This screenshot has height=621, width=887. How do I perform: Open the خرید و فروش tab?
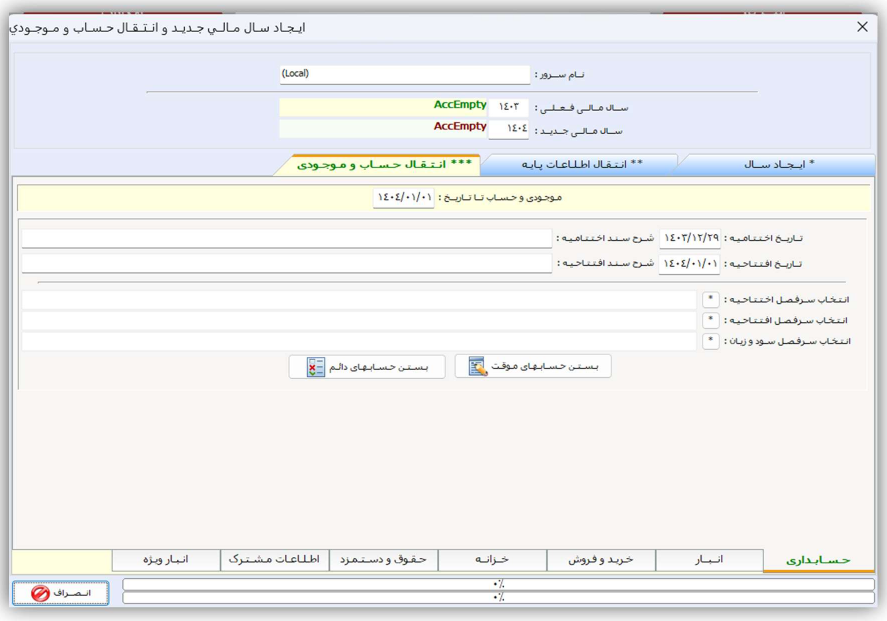coord(600,559)
